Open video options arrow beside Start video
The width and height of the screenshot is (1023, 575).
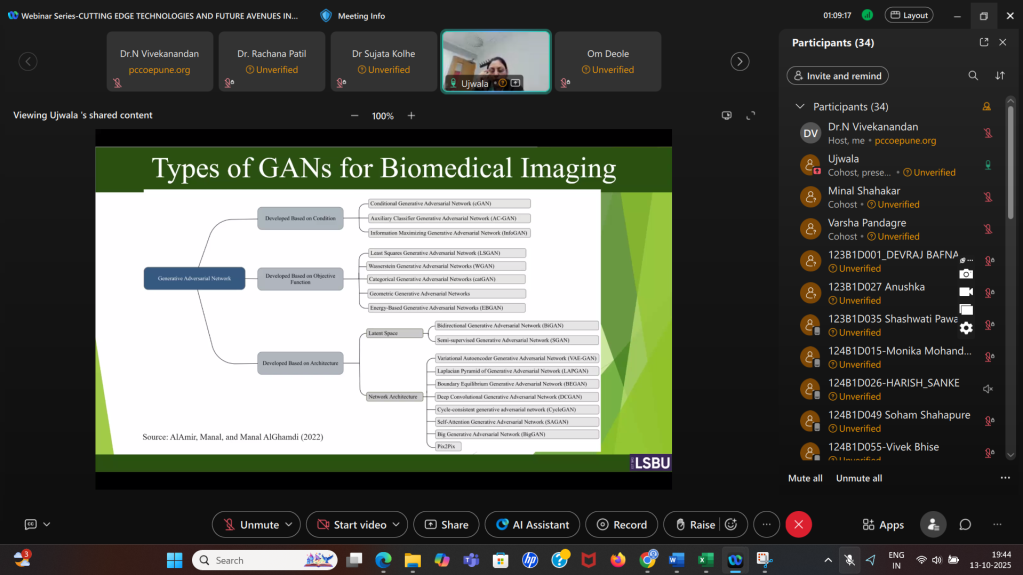[x=399, y=524]
